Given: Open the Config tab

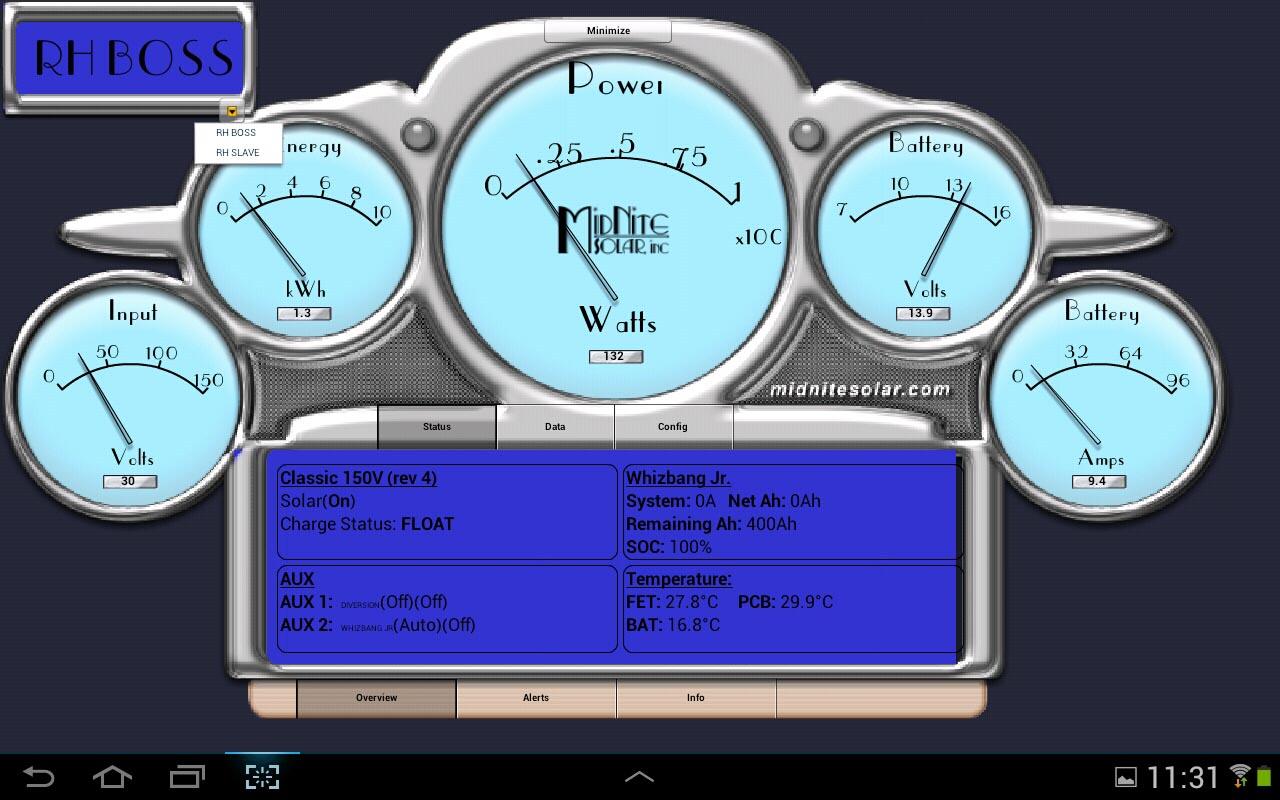Looking at the screenshot, I should coord(673,427).
